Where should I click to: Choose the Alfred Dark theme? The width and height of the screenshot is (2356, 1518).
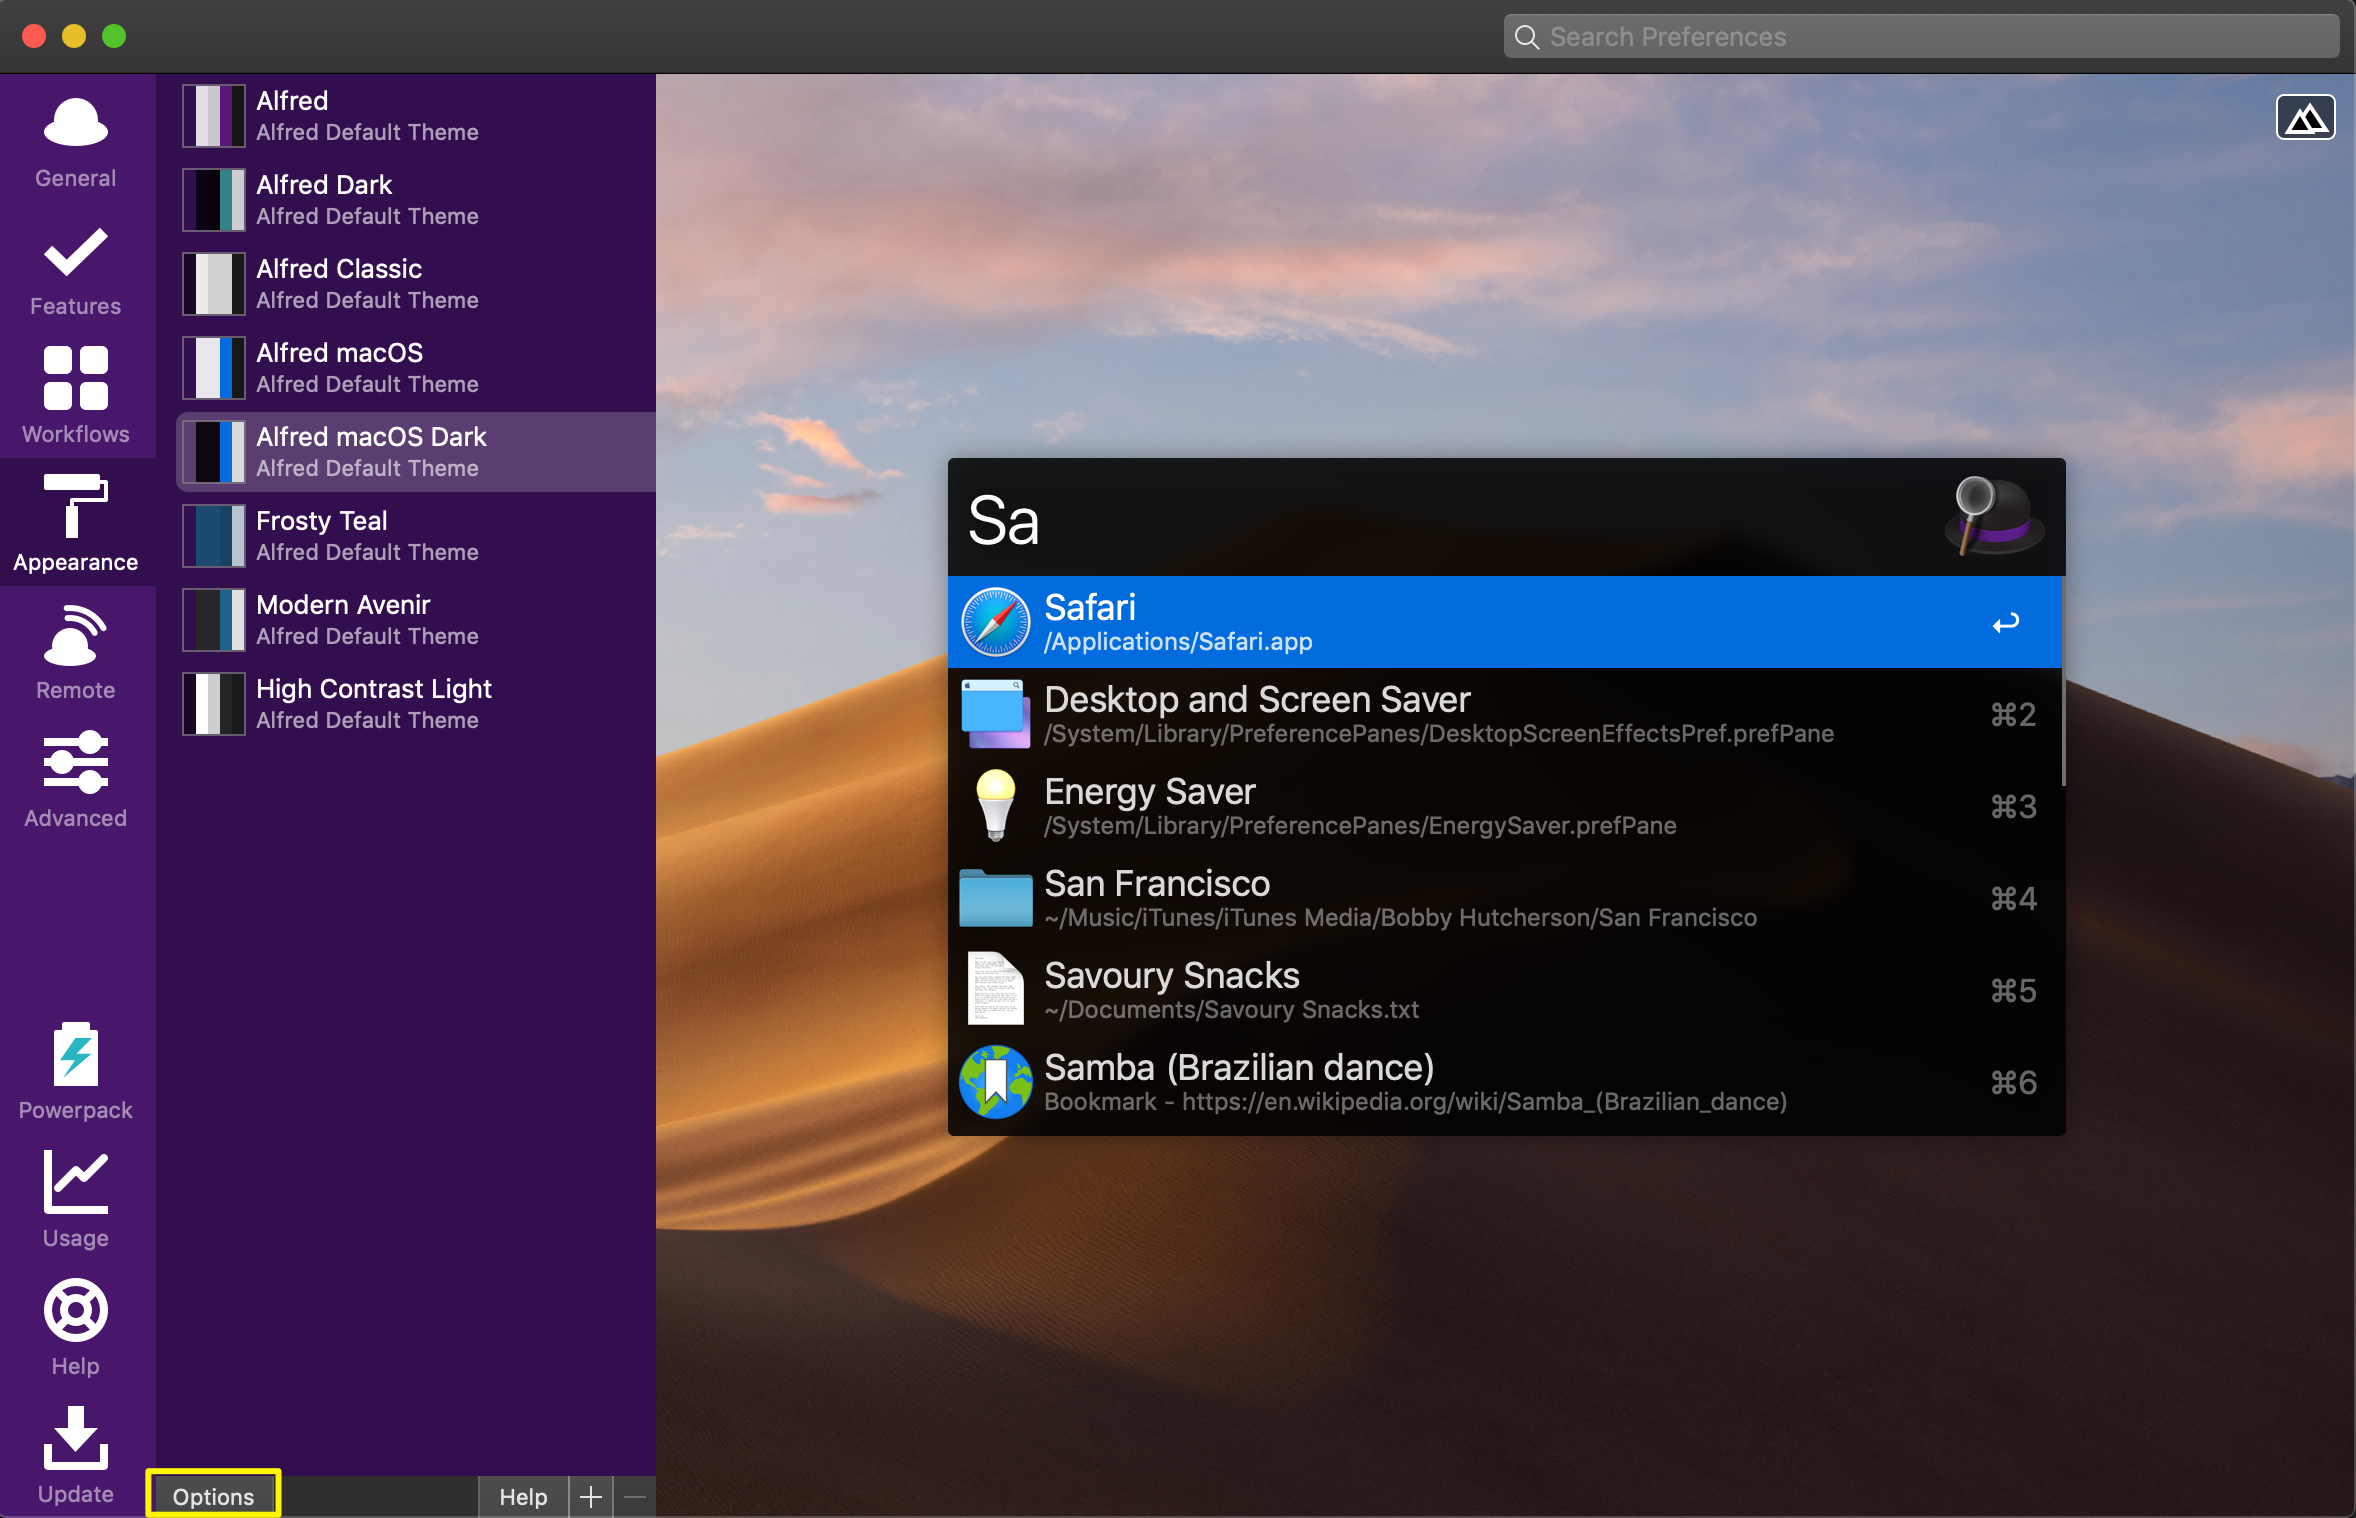coord(416,200)
